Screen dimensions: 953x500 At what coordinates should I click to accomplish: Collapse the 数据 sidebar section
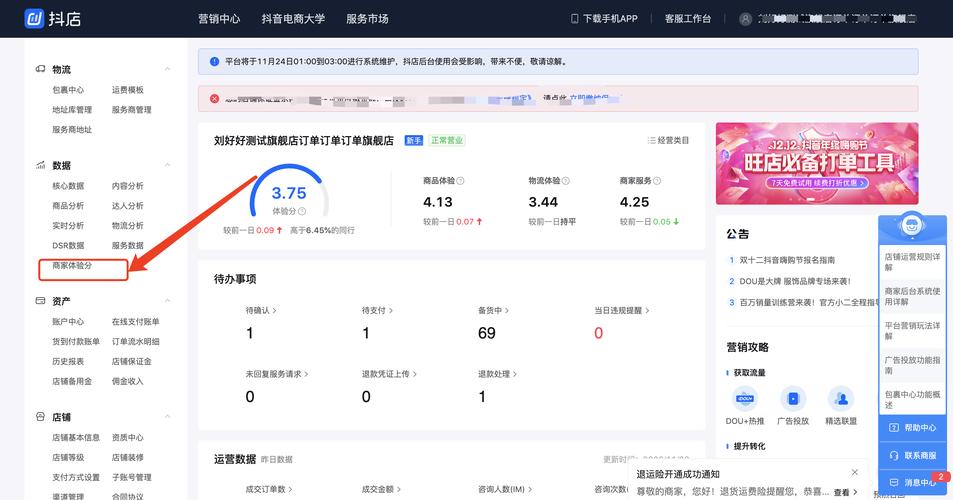167,165
